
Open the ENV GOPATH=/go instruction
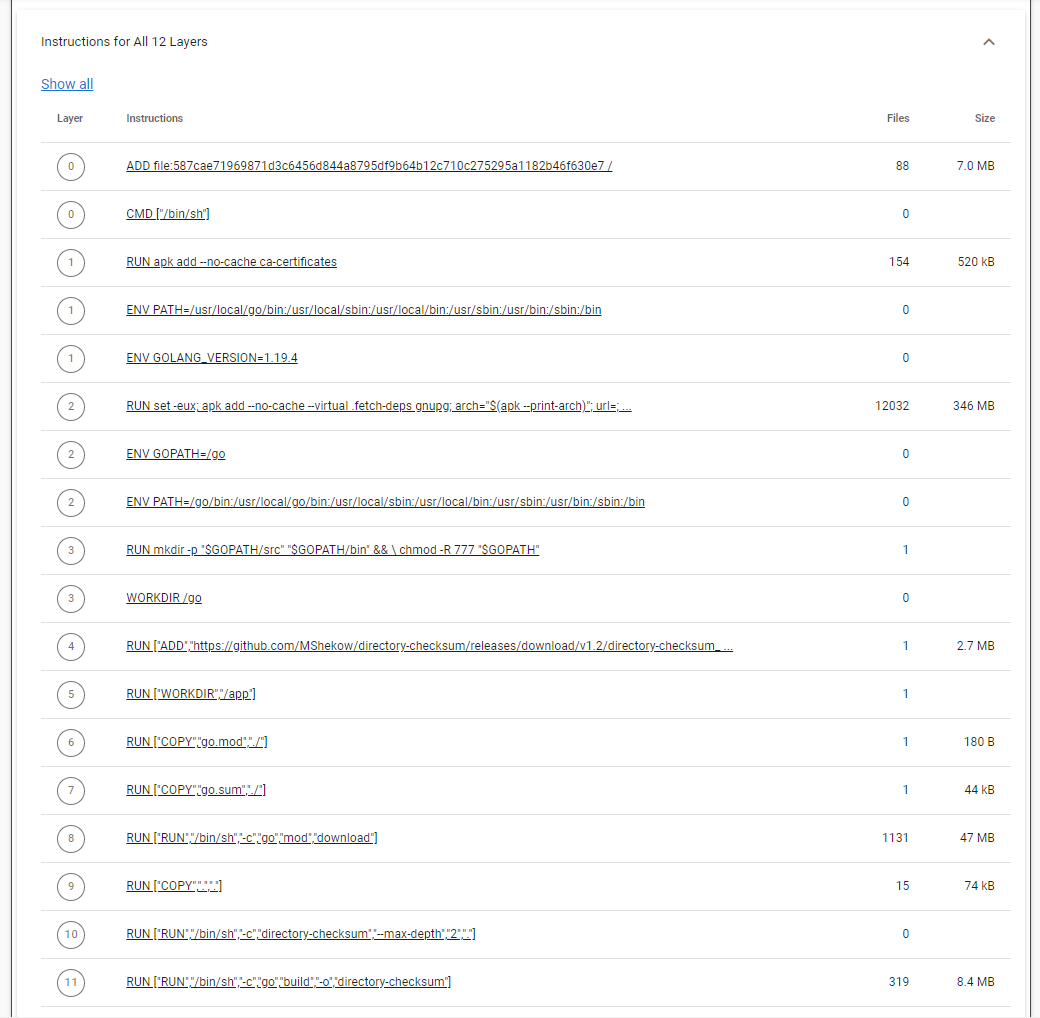pos(176,454)
